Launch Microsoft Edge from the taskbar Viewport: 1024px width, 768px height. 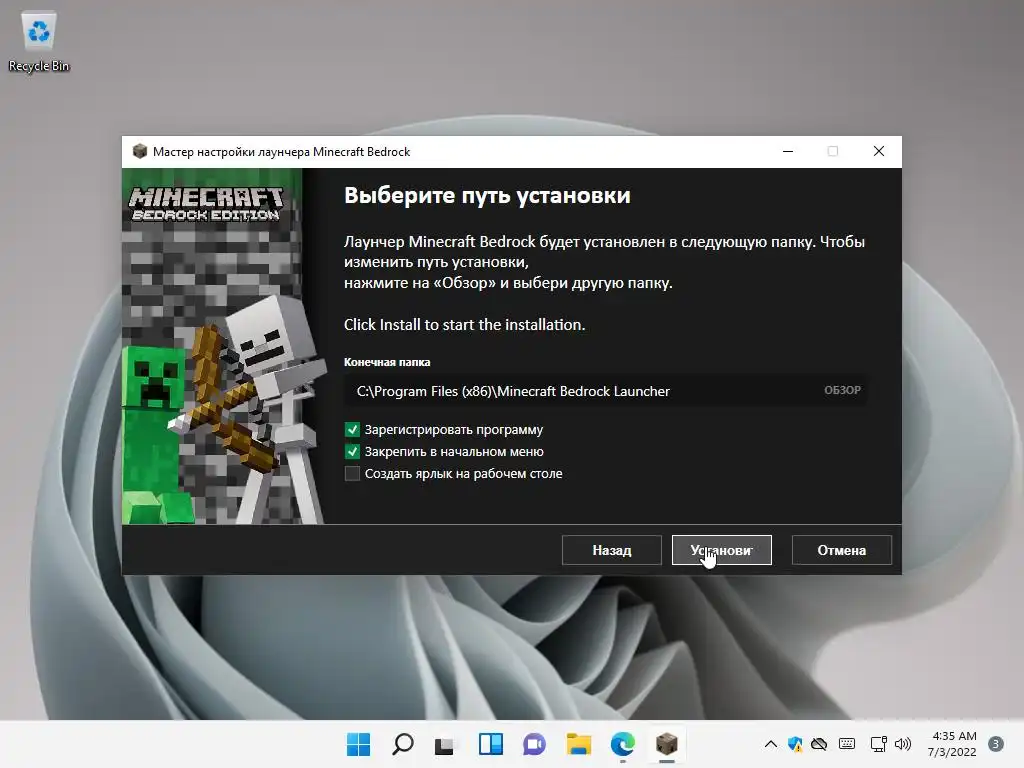(622, 744)
